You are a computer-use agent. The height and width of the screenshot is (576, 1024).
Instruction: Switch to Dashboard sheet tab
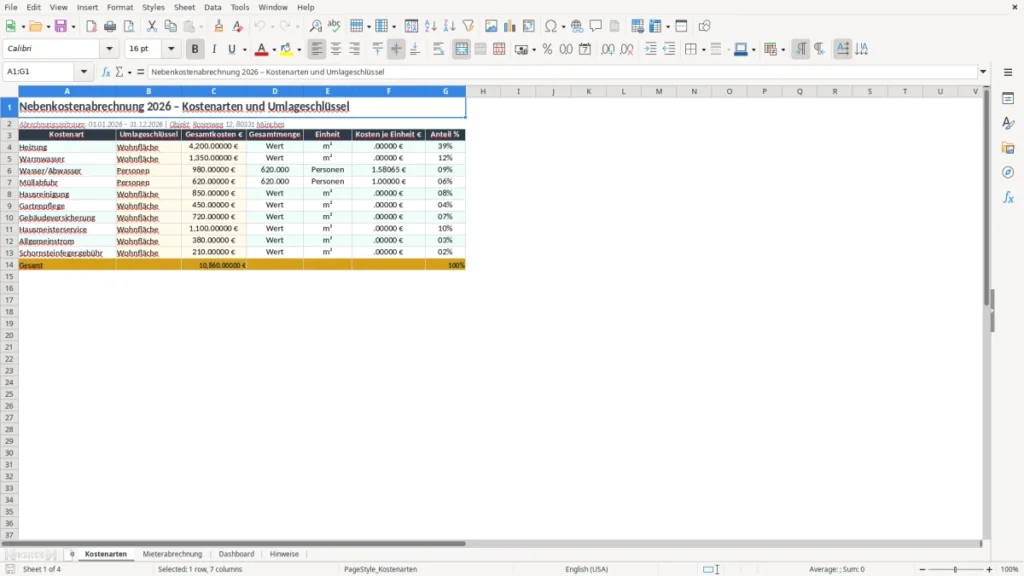[236, 554]
